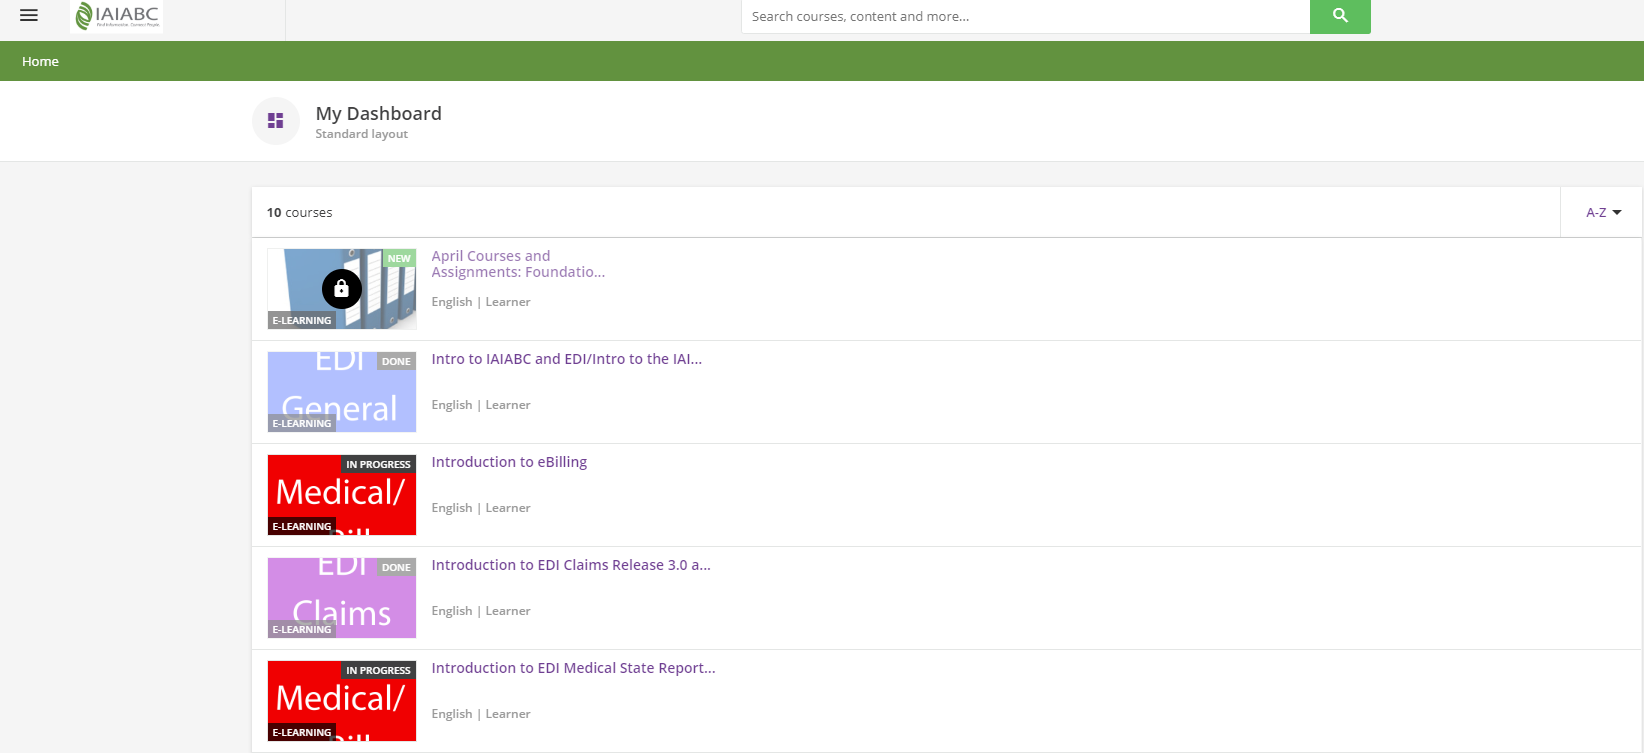Click the lock icon on April Courses thumbnail
This screenshot has width=1644, height=753.
(x=342, y=289)
